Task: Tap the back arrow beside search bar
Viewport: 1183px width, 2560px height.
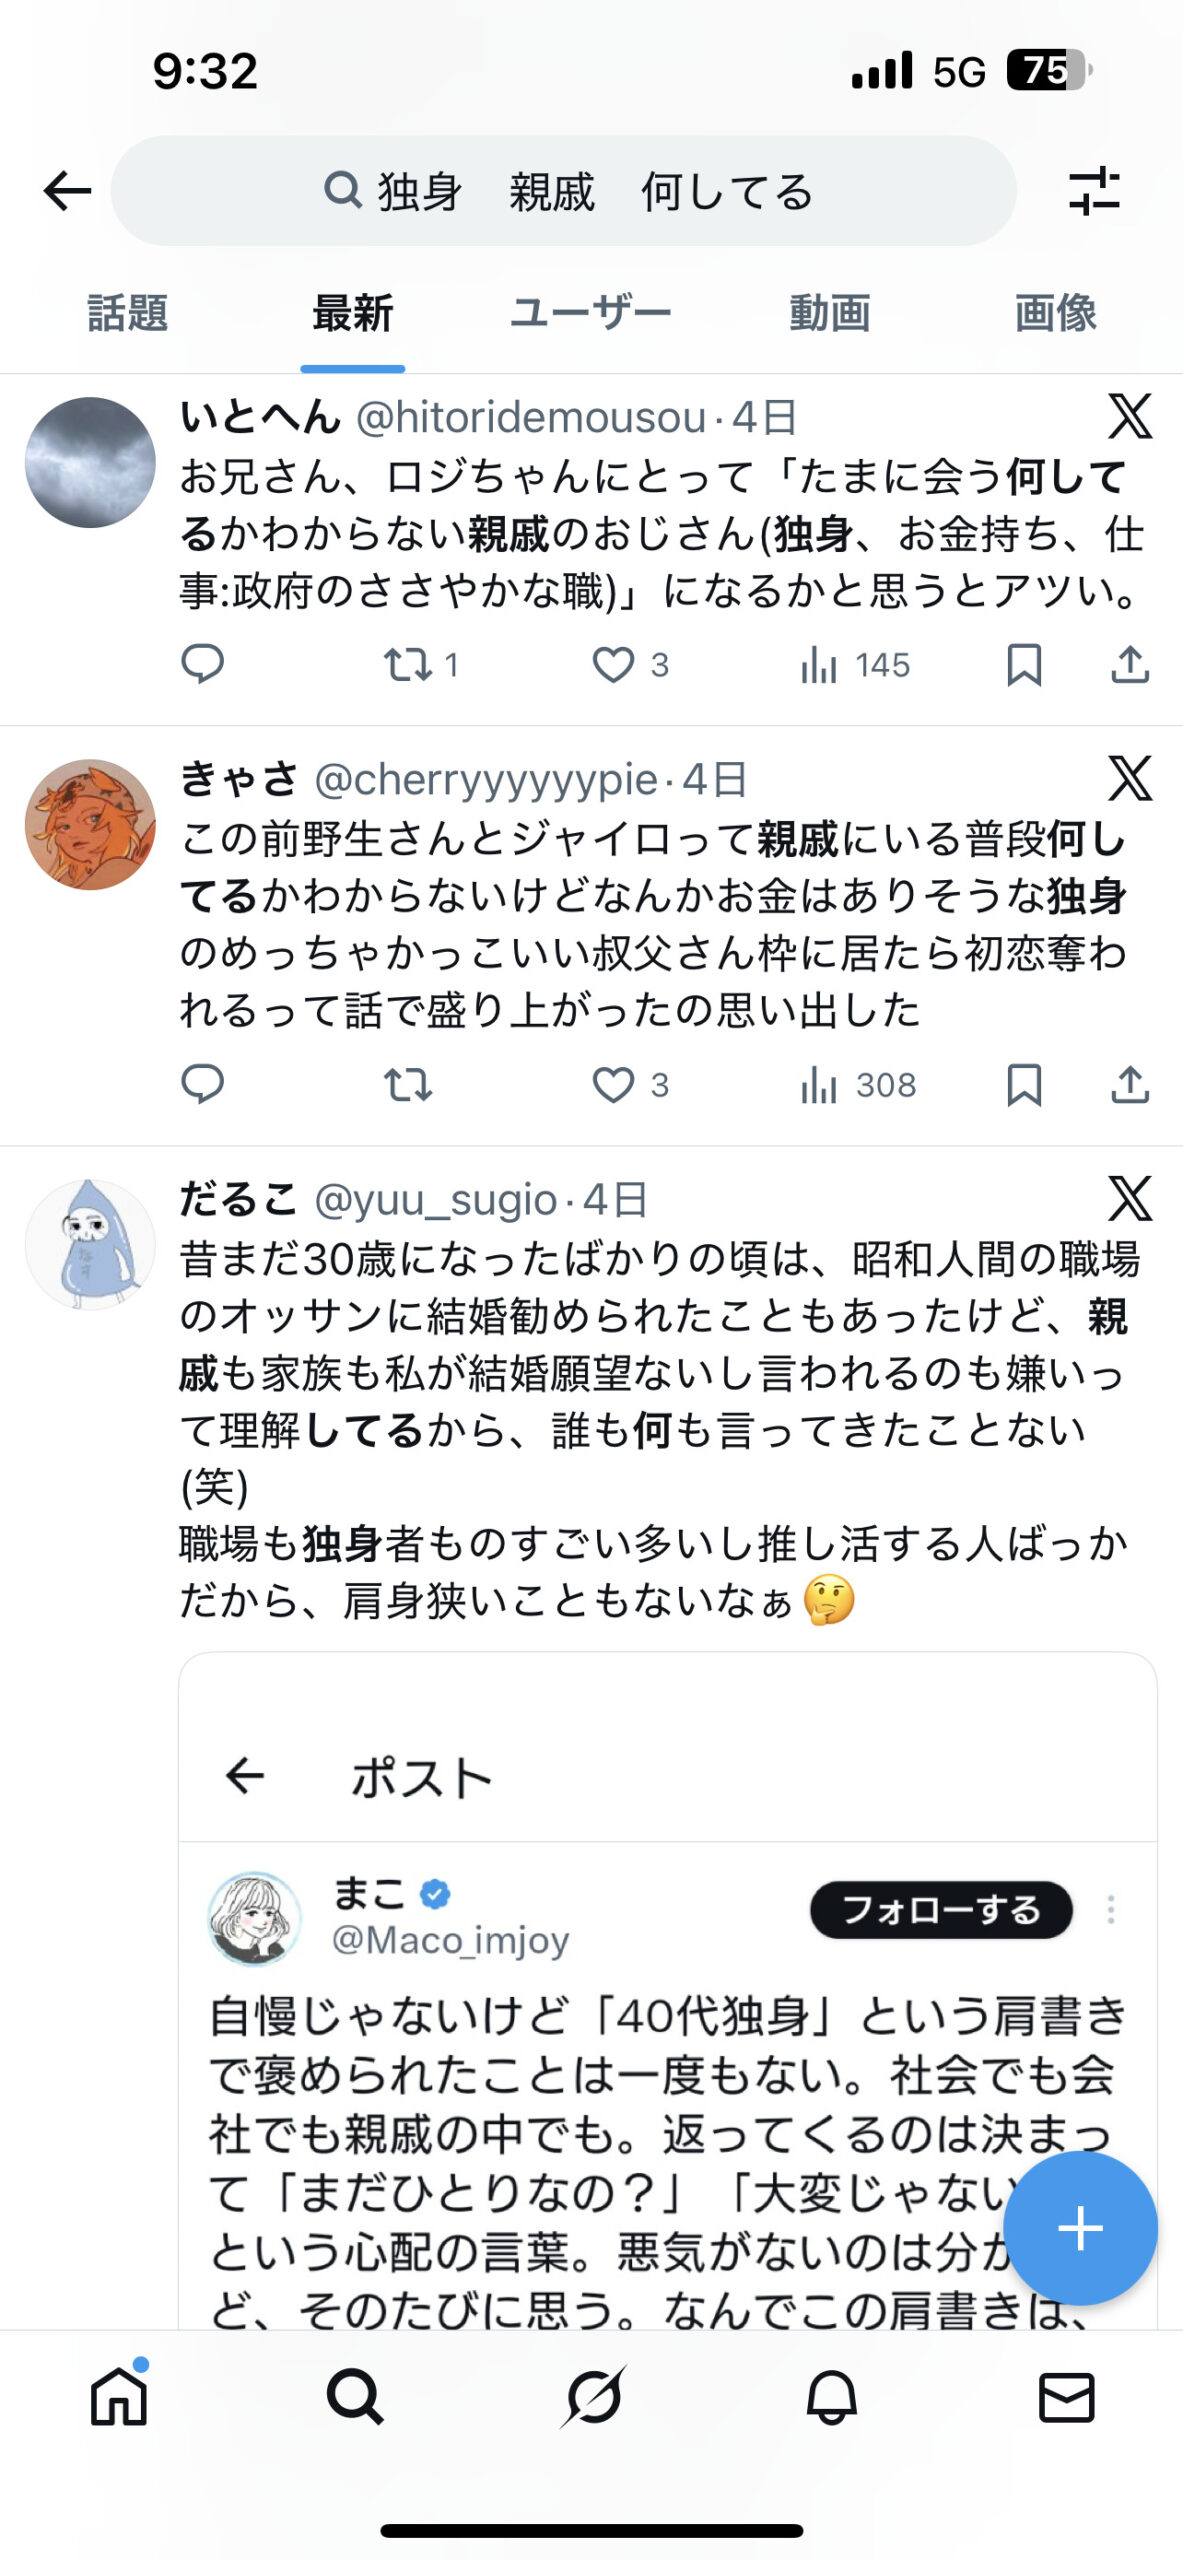Action: coord(68,191)
